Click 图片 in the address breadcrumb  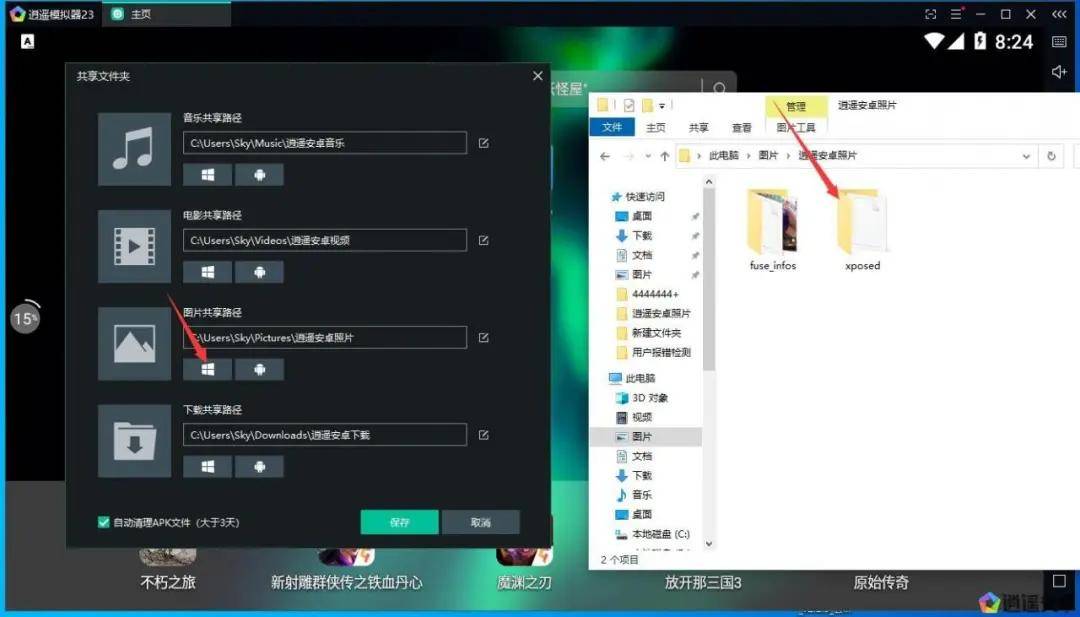tap(768, 156)
